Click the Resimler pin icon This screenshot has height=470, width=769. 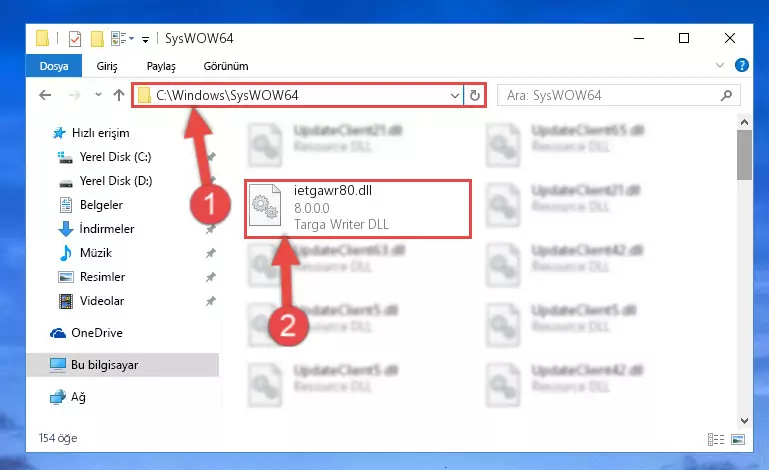[210, 277]
